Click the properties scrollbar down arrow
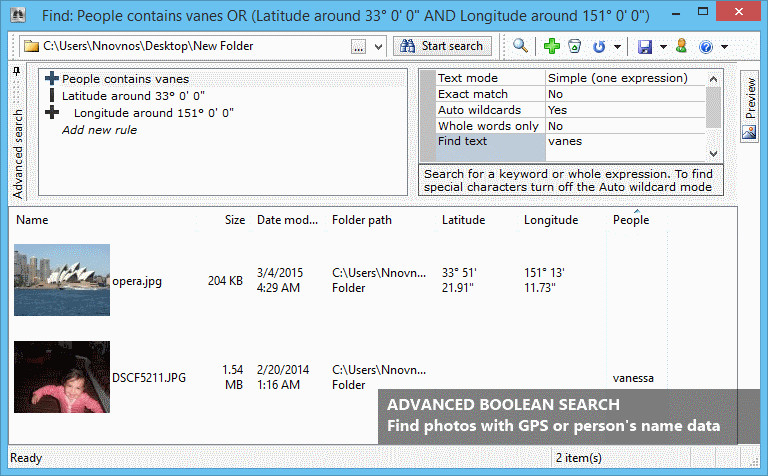 click(x=713, y=153)
